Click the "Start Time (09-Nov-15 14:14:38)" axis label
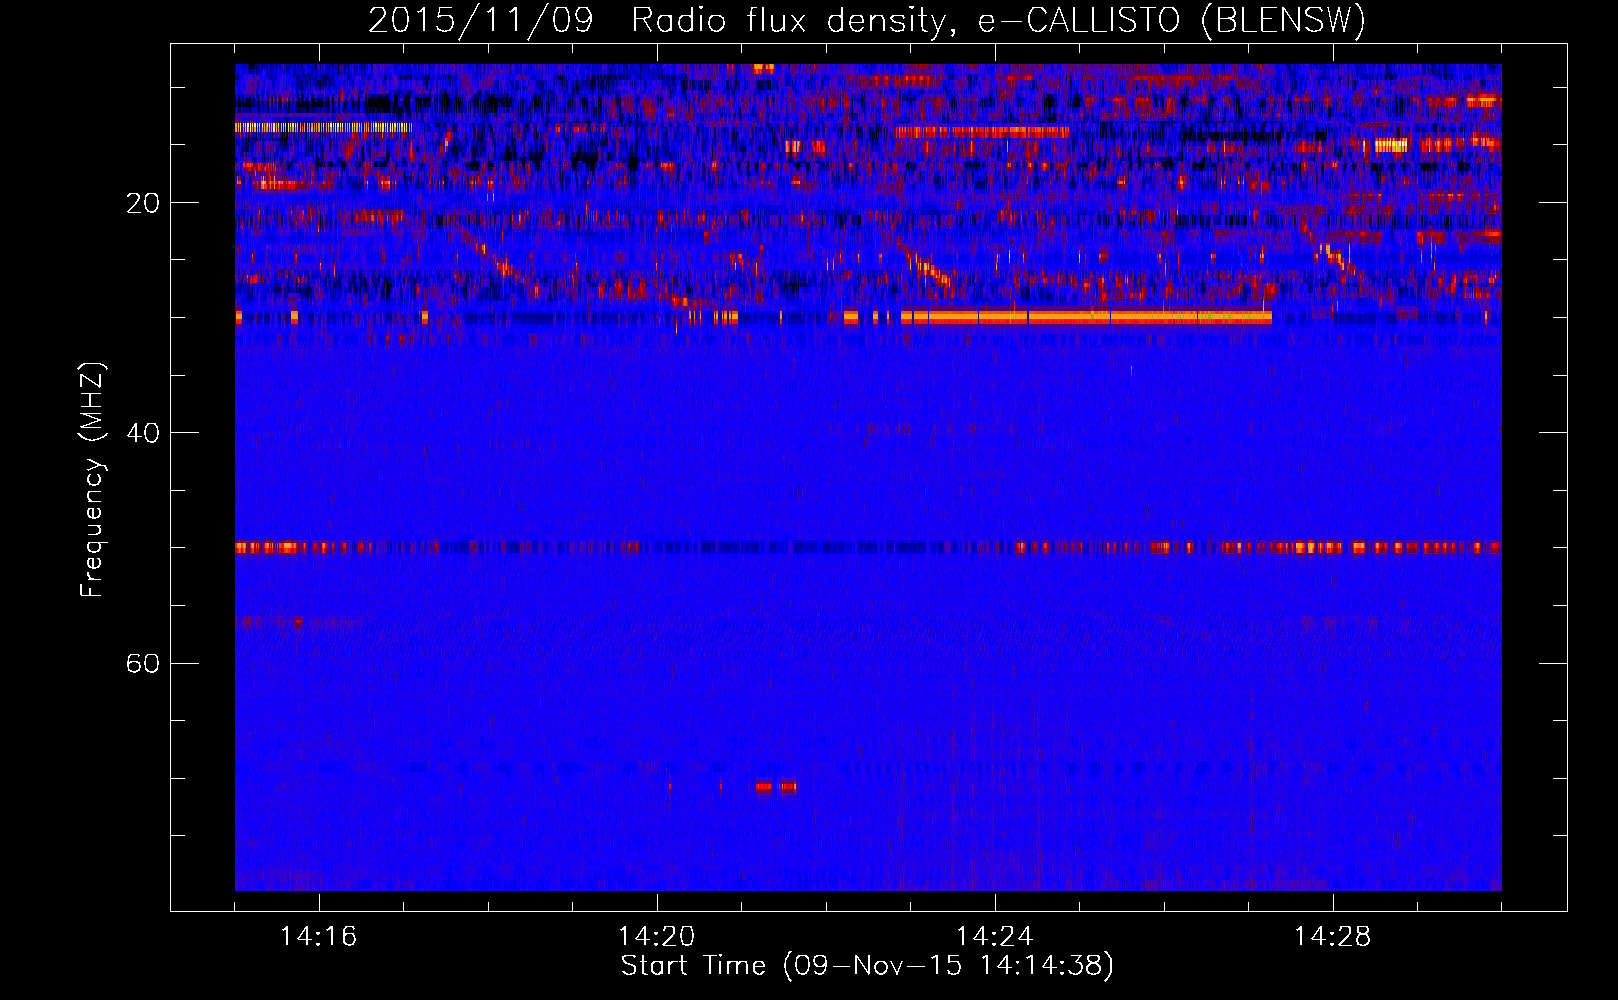Image resolution: width=1618 pixels, height=1000 pixels. tap(867, 966)
